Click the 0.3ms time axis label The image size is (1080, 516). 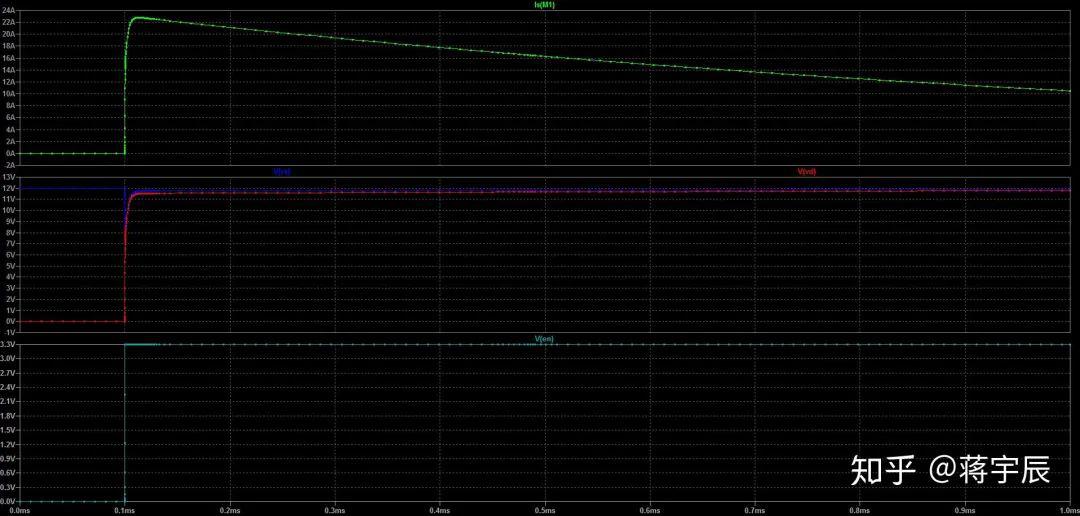click(335, 511)
